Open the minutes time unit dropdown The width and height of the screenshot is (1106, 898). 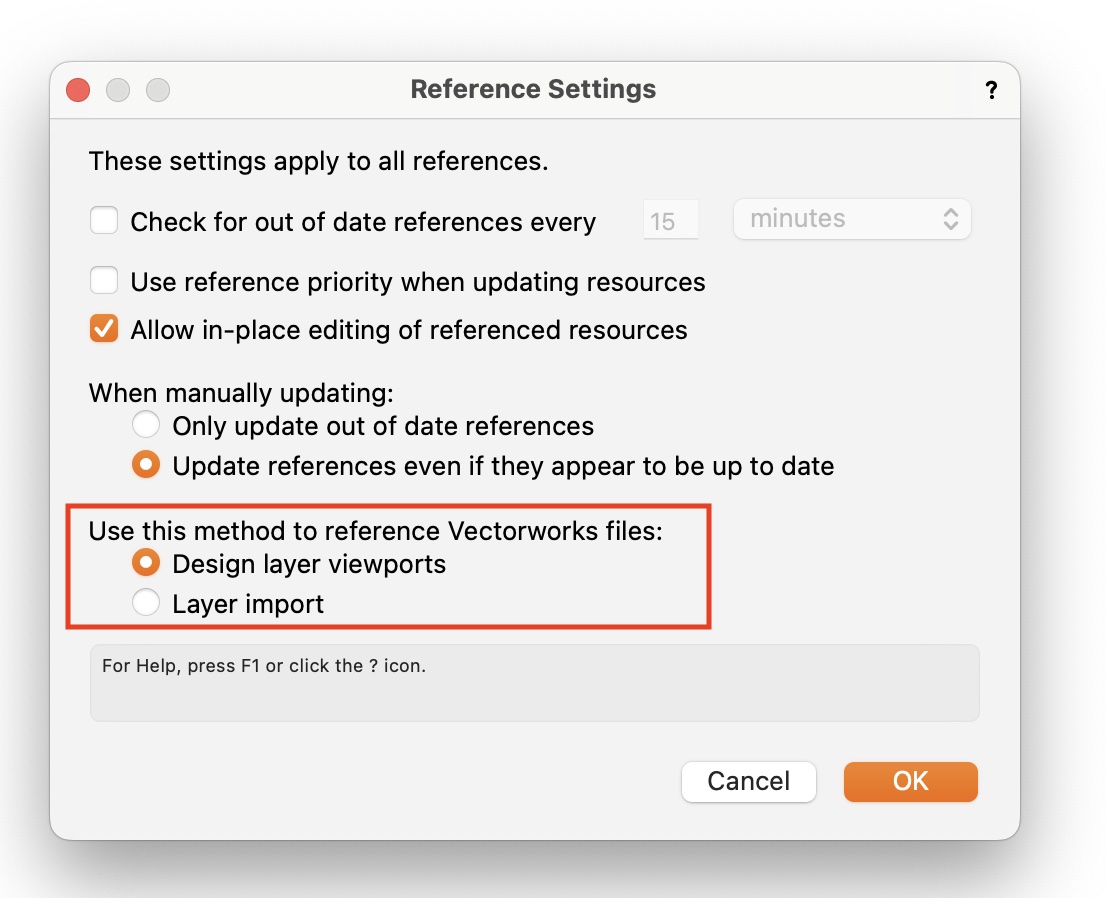852,219
